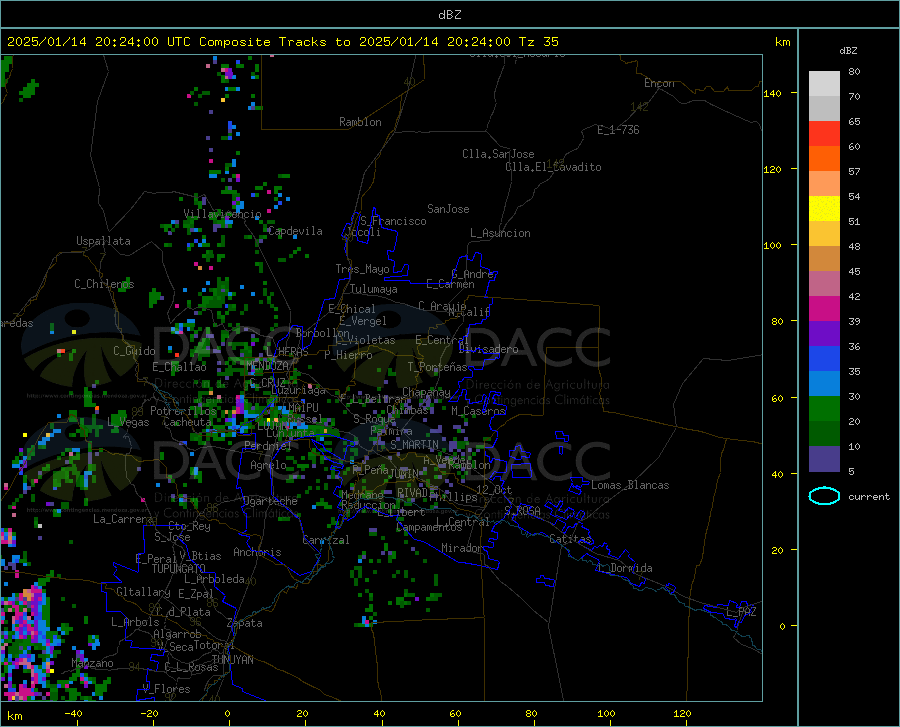Select the 'Manzano' place label
This screenshot has width=900, height=727.
pos(92,663)
